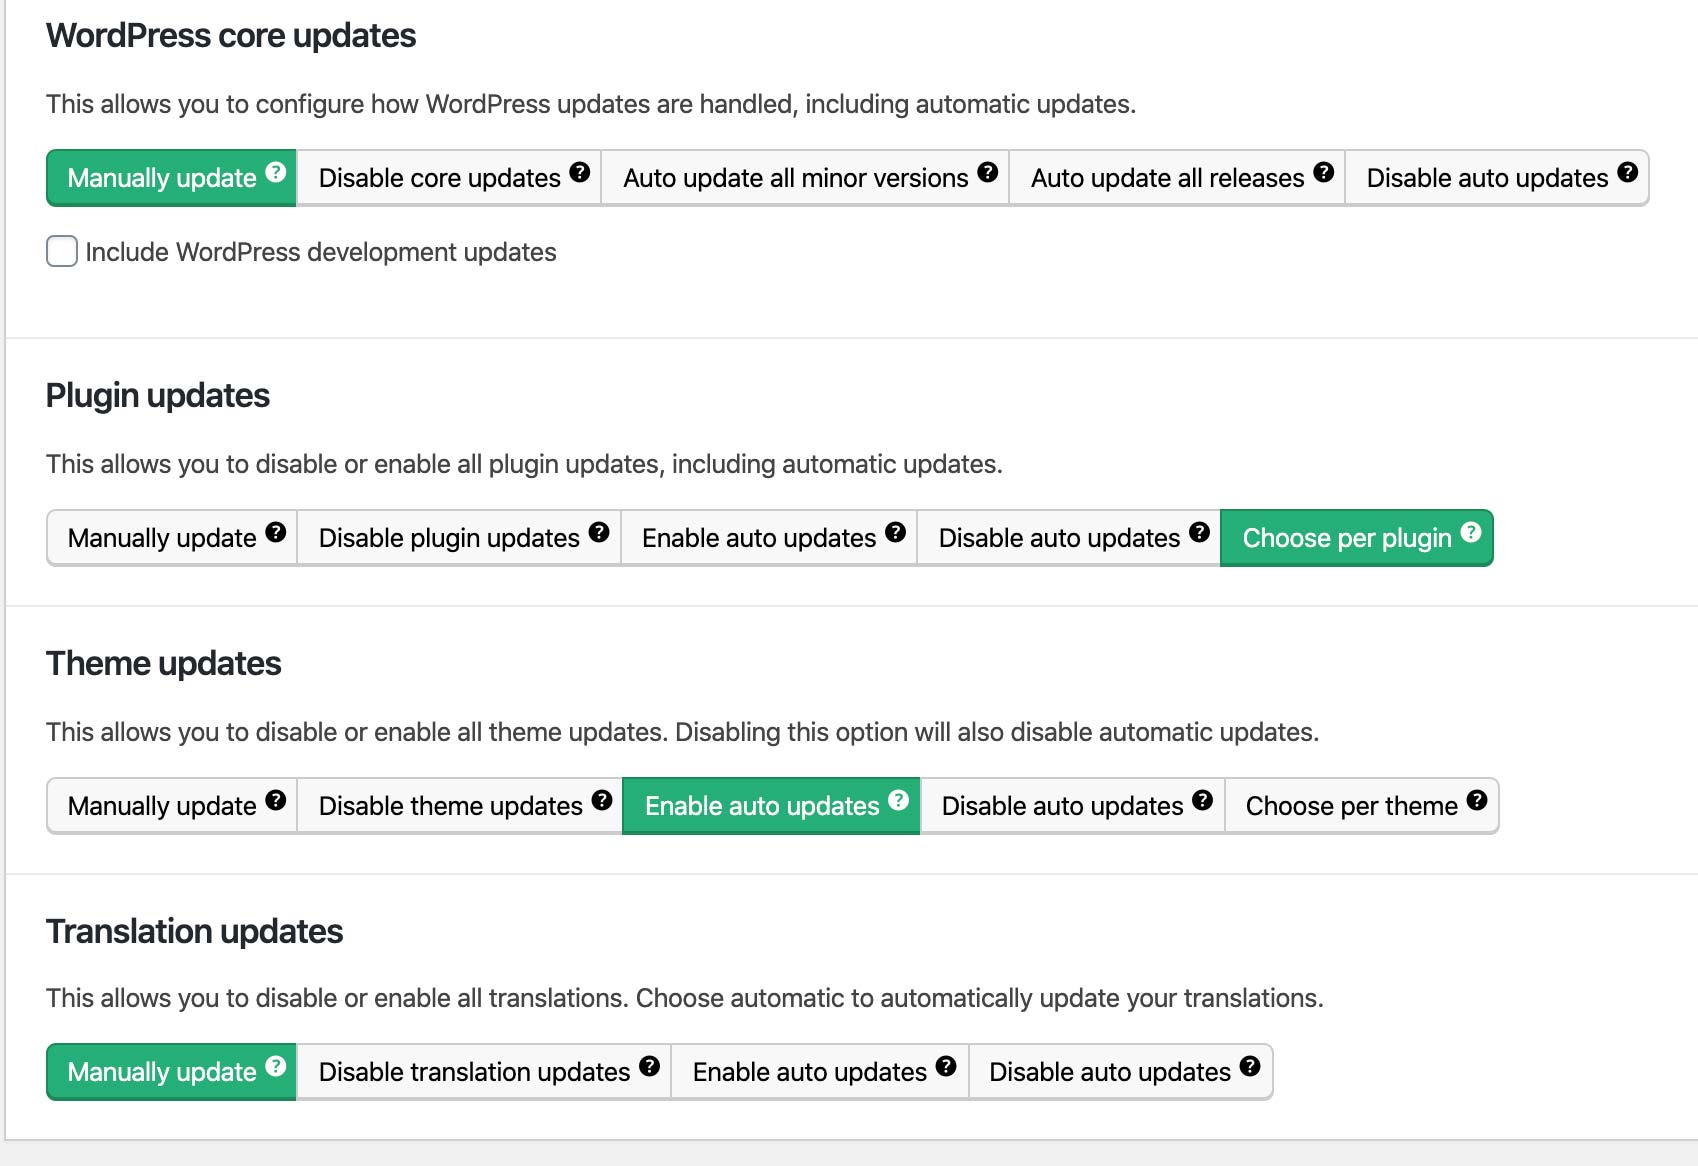Open help icon beside plugin Manually update
The width and height of the screenshot is (1698, 1166).
click(x=276, y=532)
